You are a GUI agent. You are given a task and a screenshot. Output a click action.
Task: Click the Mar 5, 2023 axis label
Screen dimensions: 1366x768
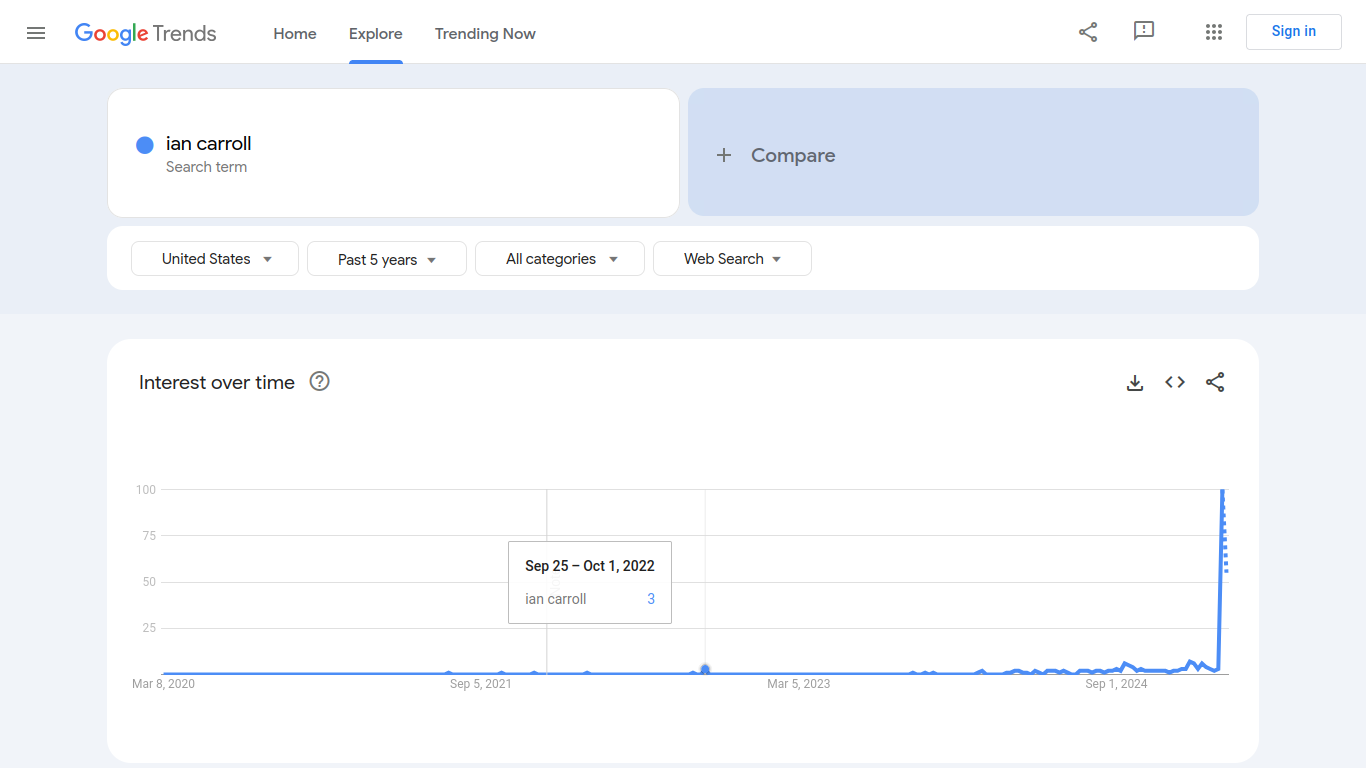click(x=799, y=684)
